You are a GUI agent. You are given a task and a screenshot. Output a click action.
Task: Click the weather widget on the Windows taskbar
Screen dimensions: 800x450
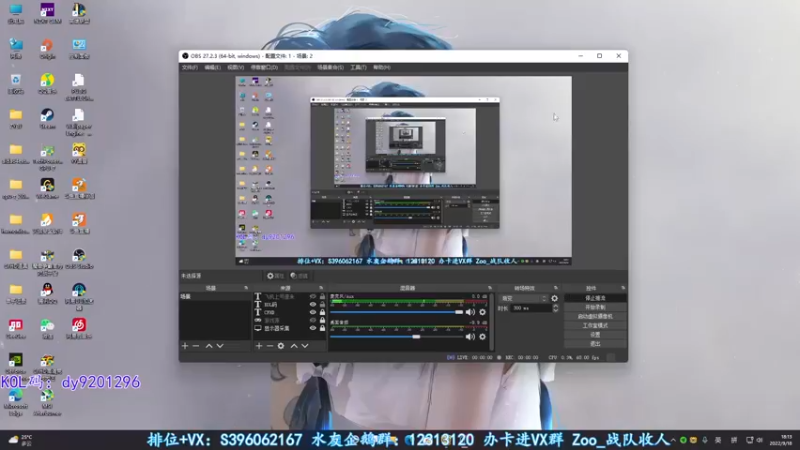click(20, 440)
